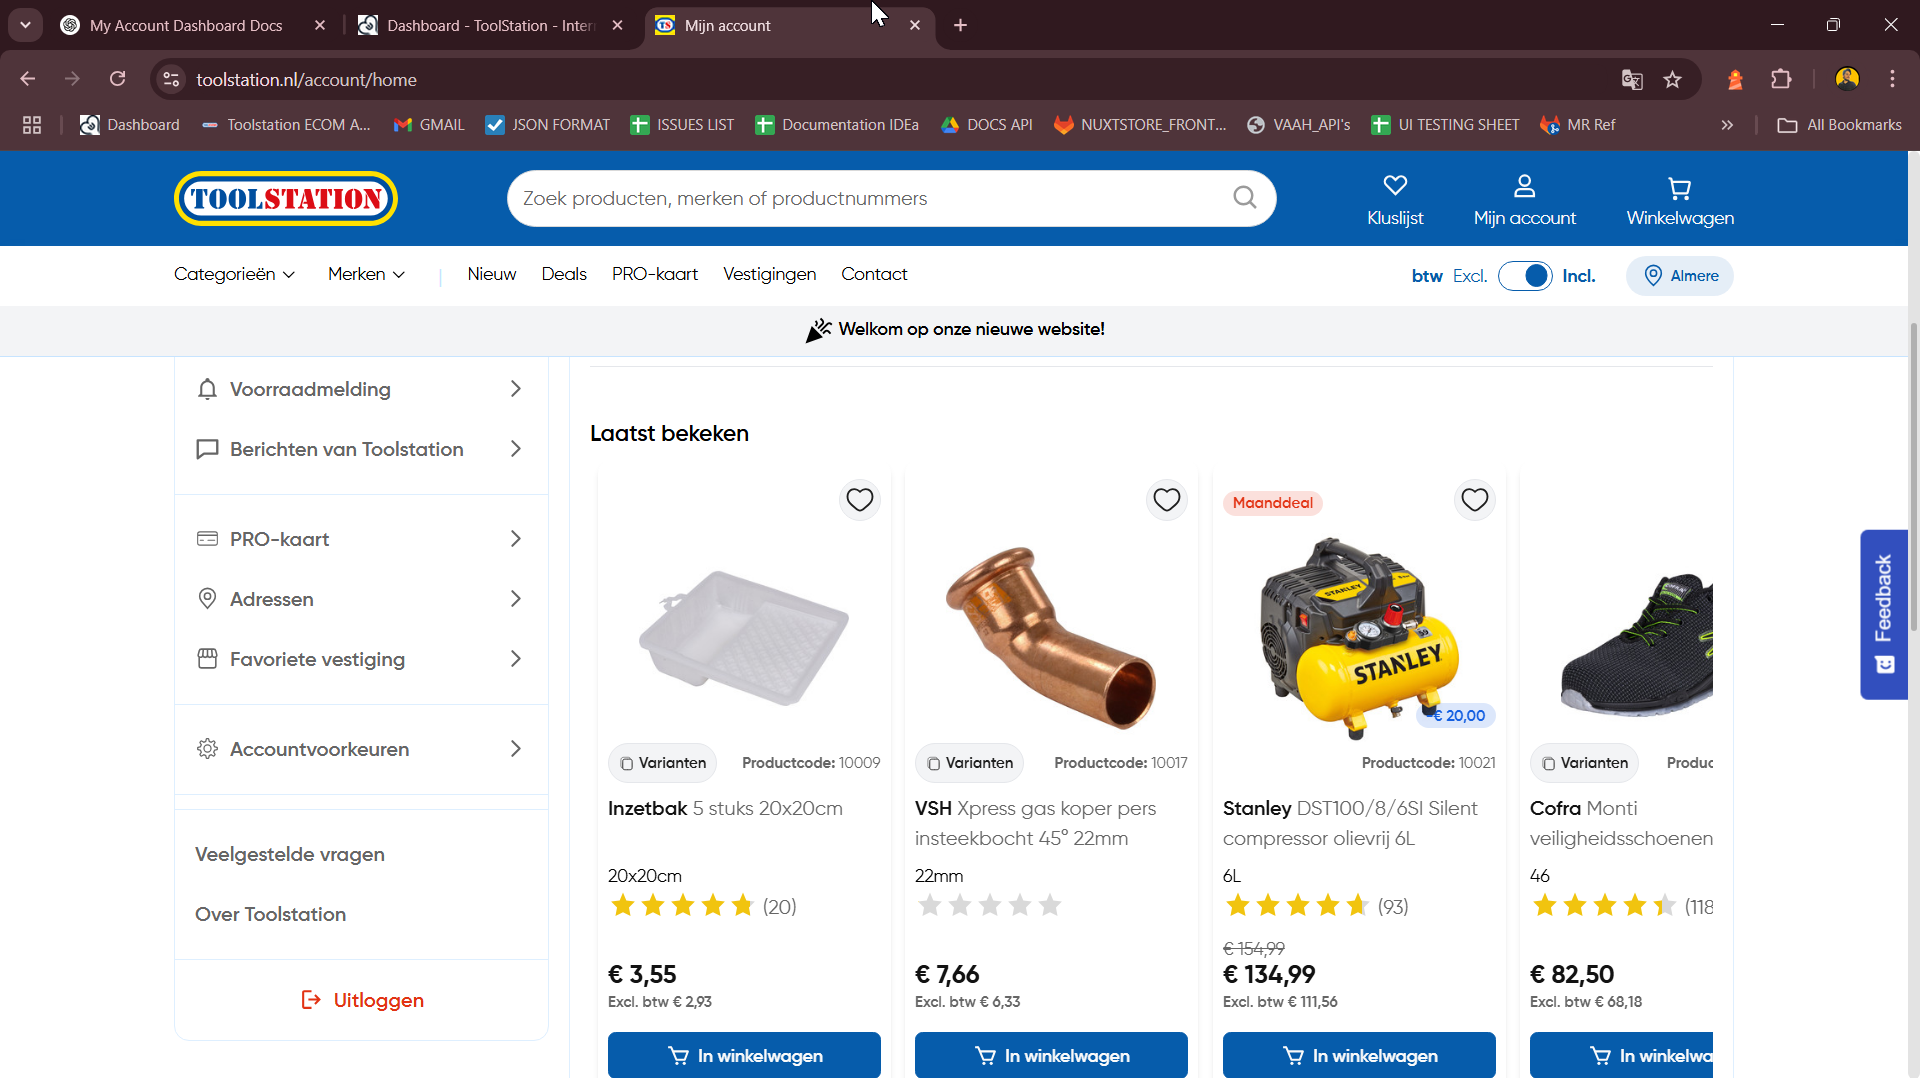Click the Toolstation logo
This screenshot has width=1920, height=1078.
[285, 198]
